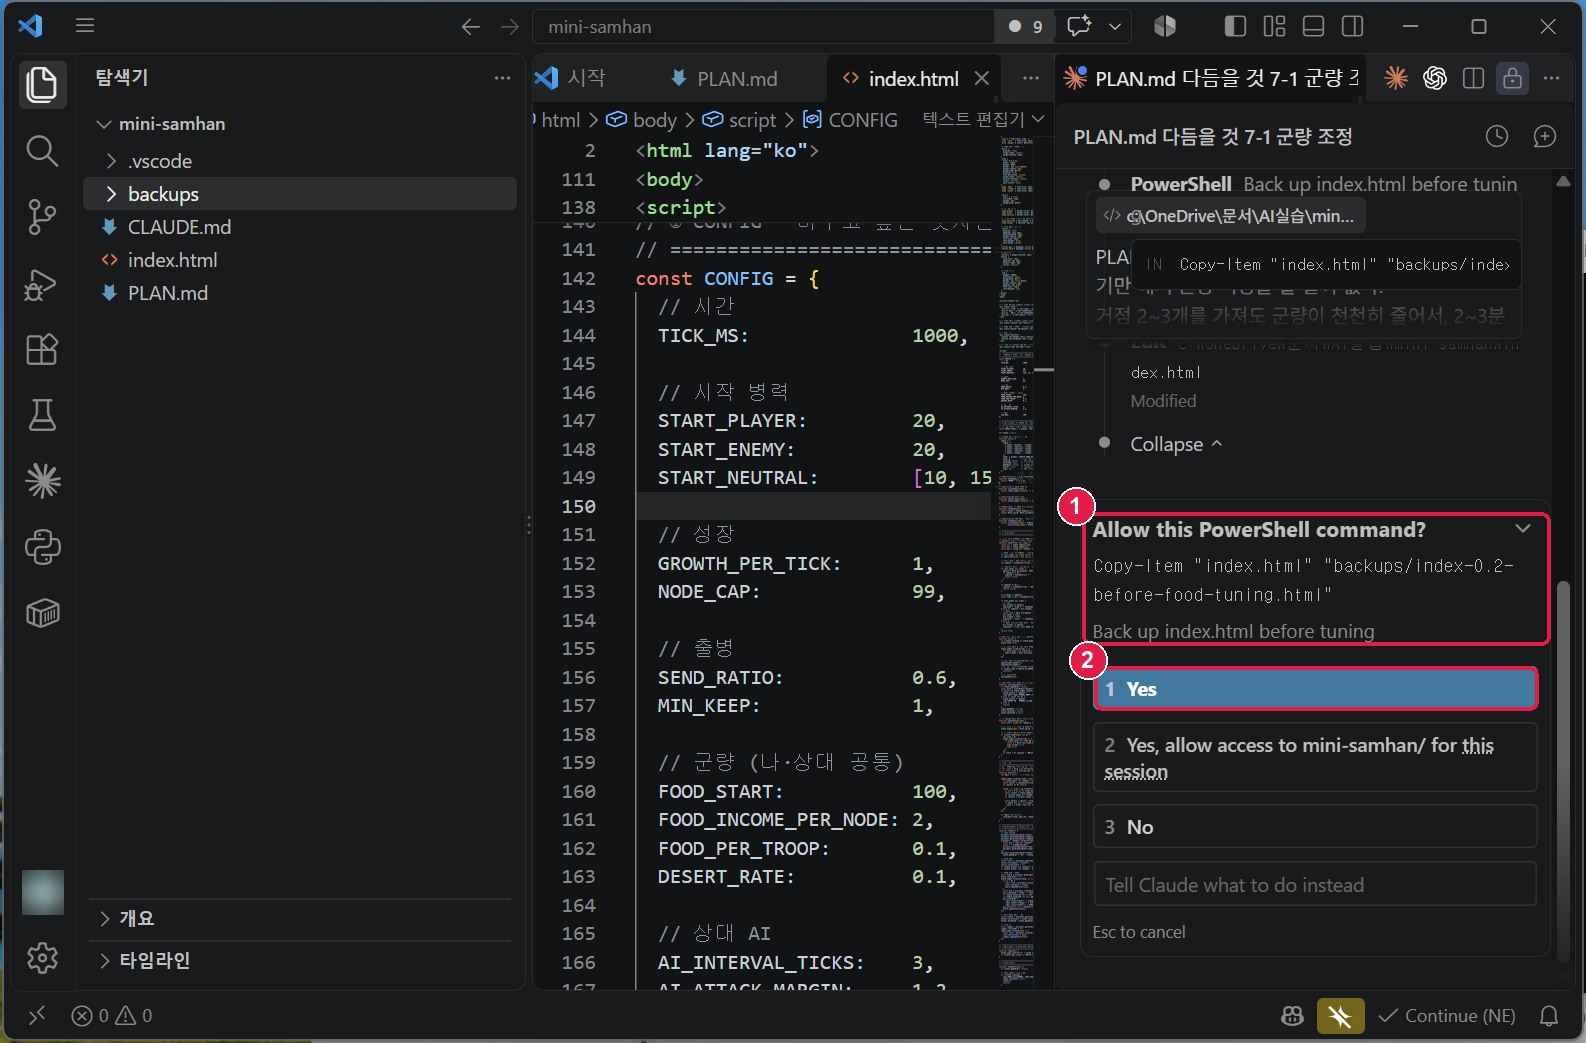This screenshot has width=1586, height=1043.
Task: Open the Run and Debug view
Action: (x=42, y=284)
